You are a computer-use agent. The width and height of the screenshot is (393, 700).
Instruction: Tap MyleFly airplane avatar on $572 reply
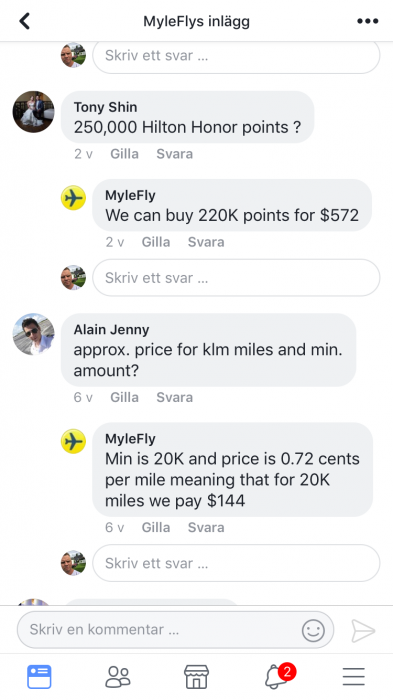click(x=73, y=197)
